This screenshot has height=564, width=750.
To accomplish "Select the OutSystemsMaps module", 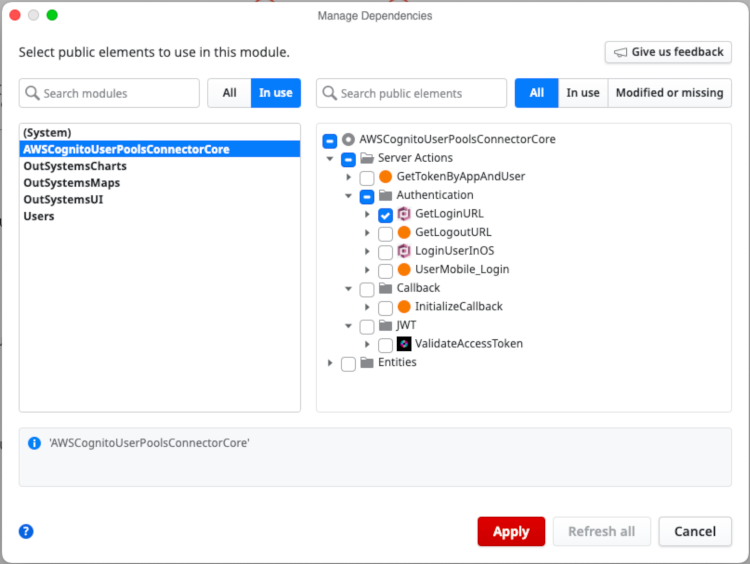I will [160, 183].
